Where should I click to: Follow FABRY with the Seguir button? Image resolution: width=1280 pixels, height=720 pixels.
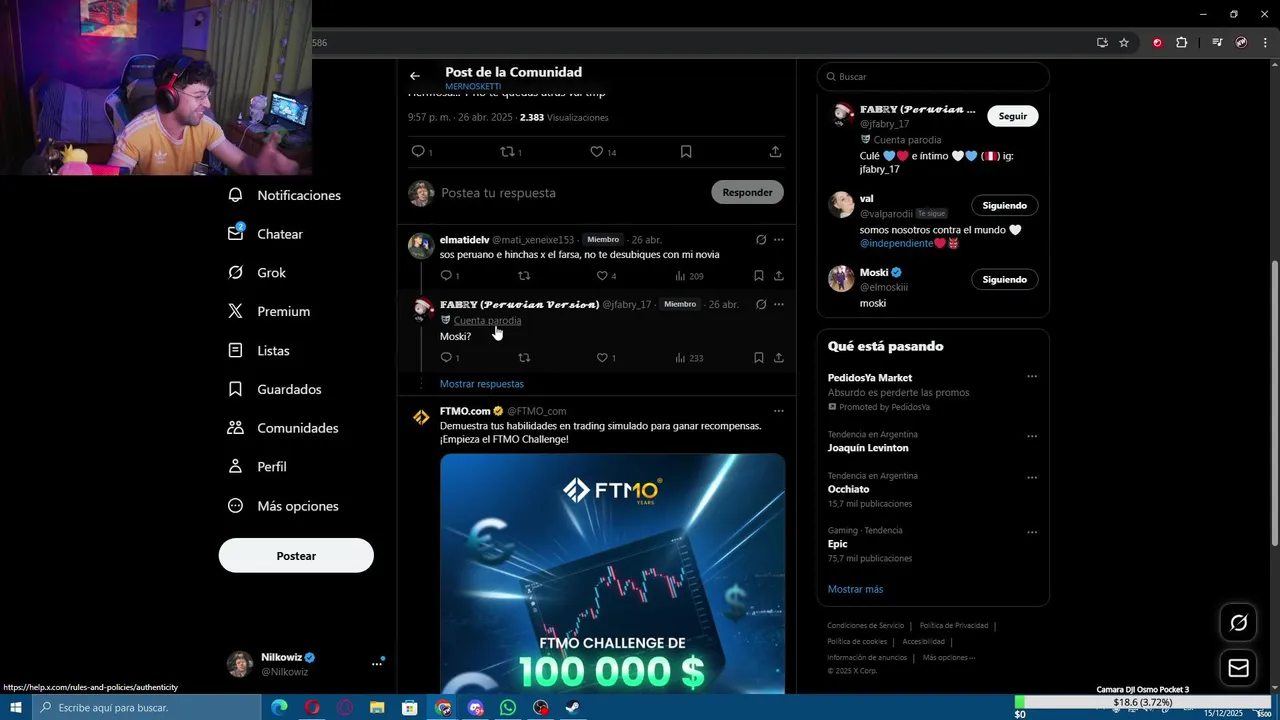[x=1013, y=116]
